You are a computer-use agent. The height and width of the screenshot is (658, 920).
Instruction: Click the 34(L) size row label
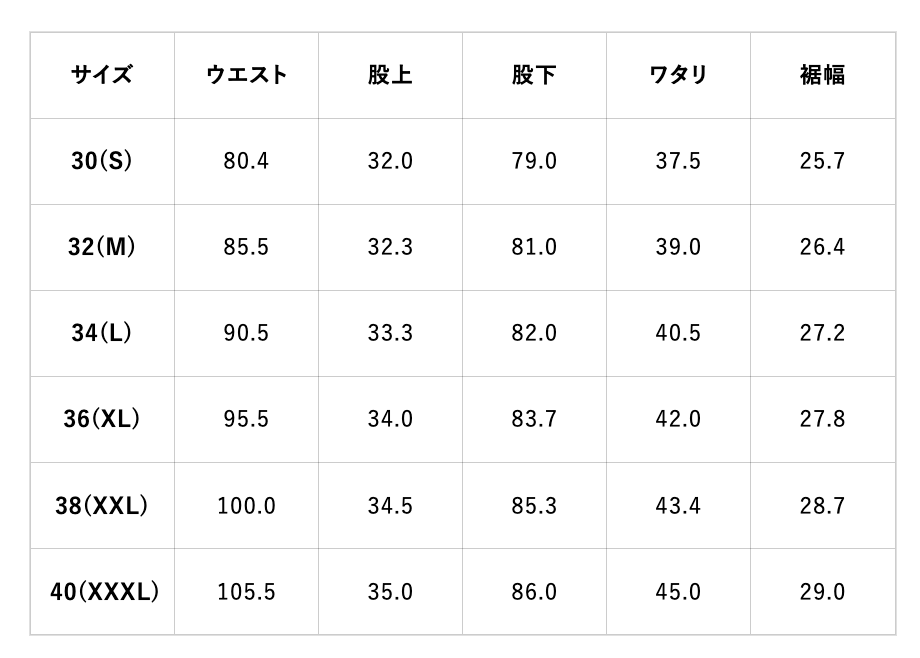click(102, 333)
